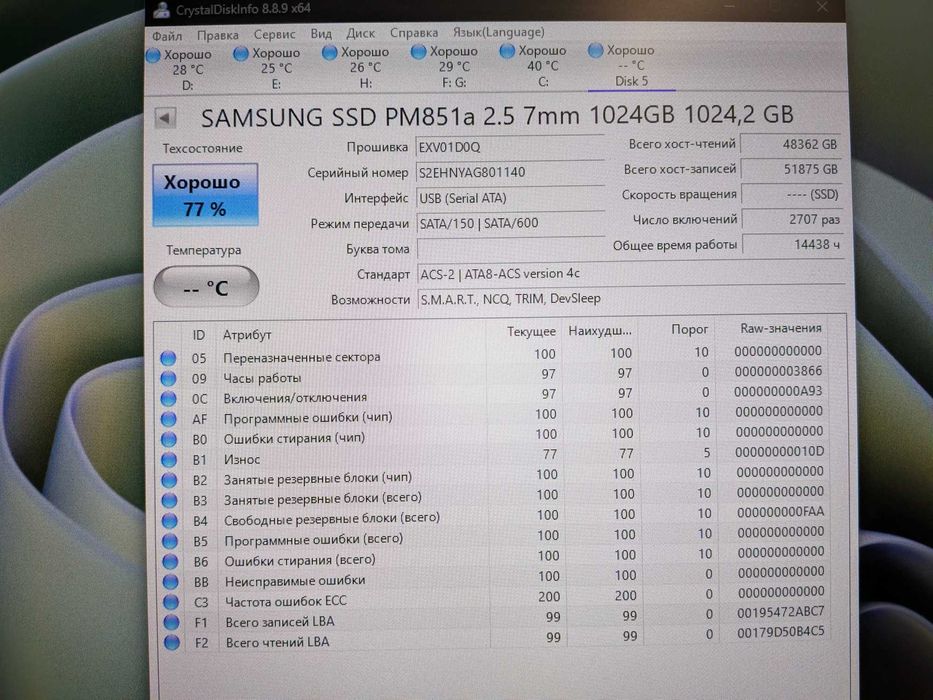Click raw value 00195472ABC7
This screenshot has width=933, height=700.
tap(781, 612)
